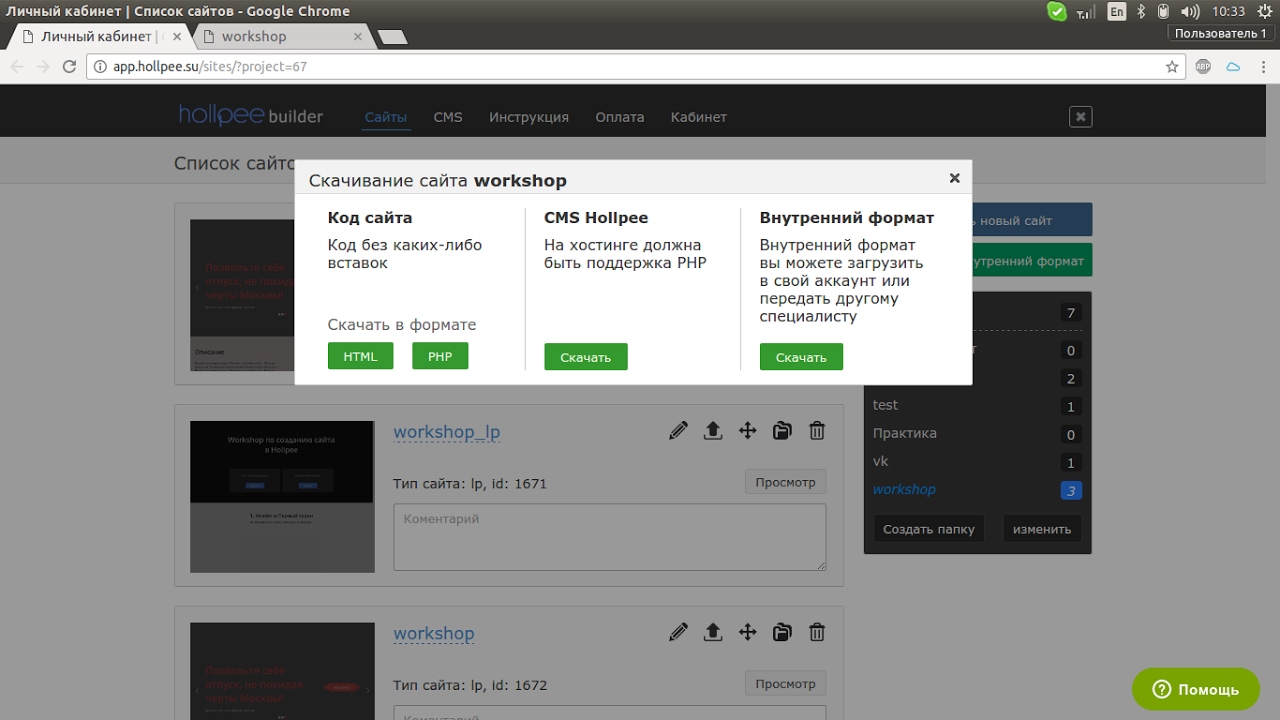Open the Кабинет navigation item
This screenshot has height=720, width=1280.
coord(699,117)
